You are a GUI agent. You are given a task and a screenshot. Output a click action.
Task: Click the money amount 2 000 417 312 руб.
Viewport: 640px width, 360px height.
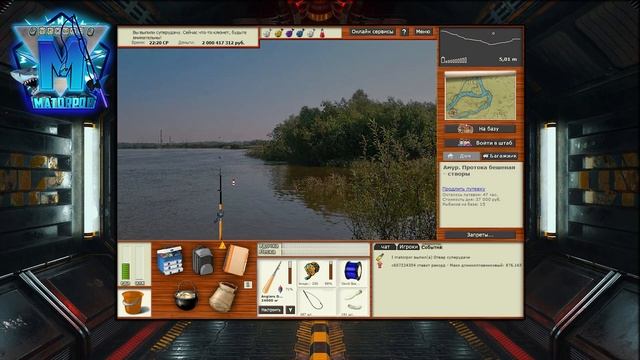click(223, 42)
